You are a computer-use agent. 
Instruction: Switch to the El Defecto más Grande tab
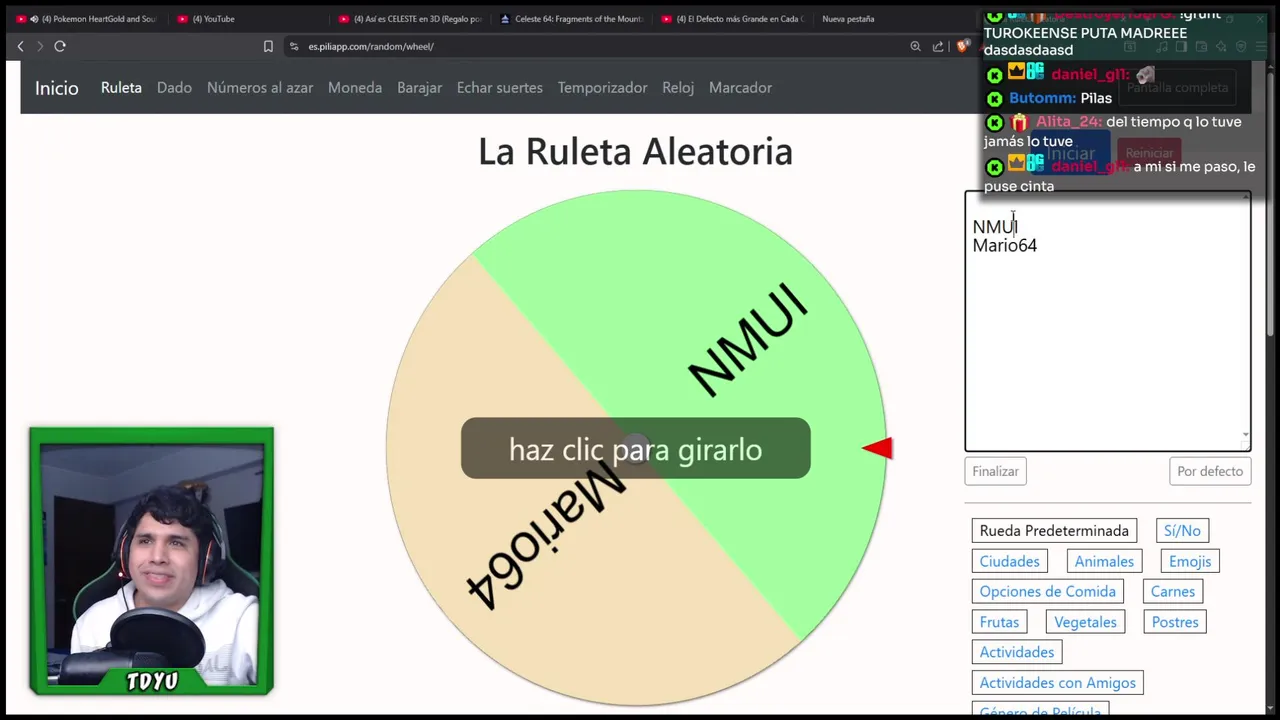732,18
